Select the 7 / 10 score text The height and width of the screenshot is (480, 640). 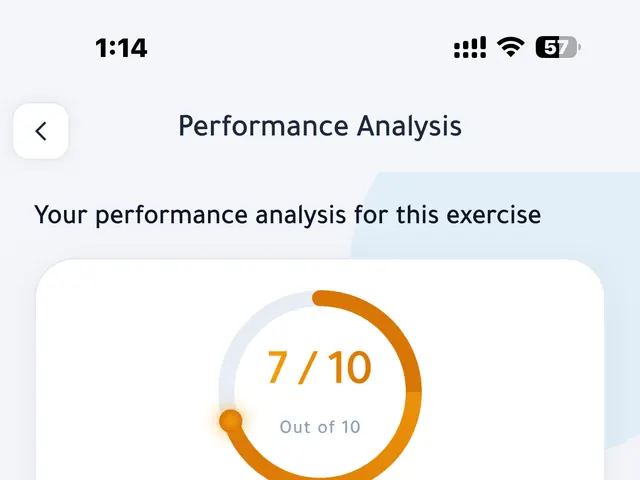pyautogui.click(x=320, y=367)
